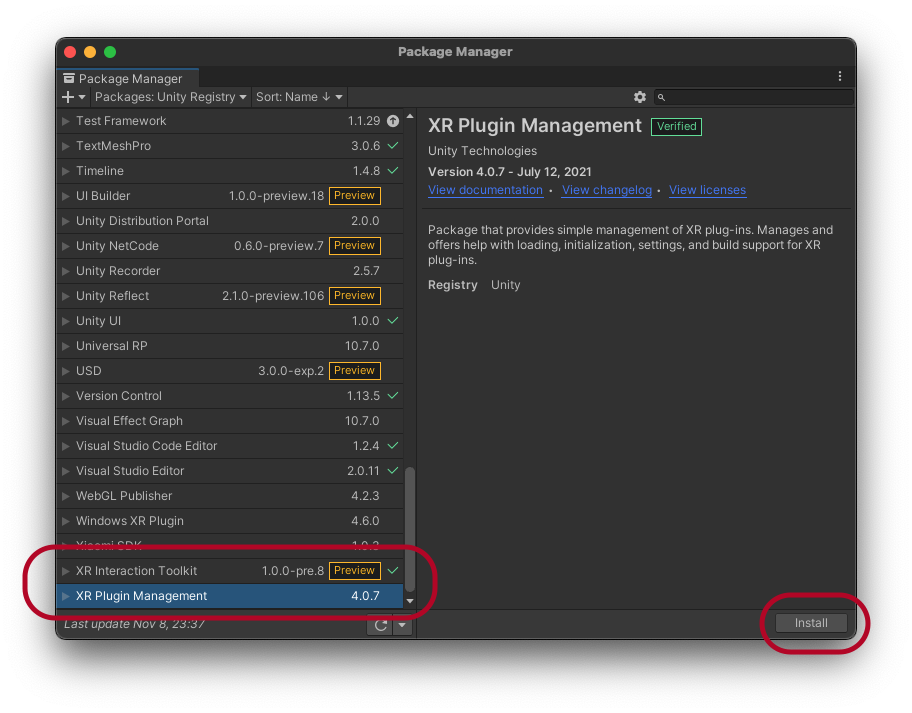Select the Unity UI package

point(230,321)
